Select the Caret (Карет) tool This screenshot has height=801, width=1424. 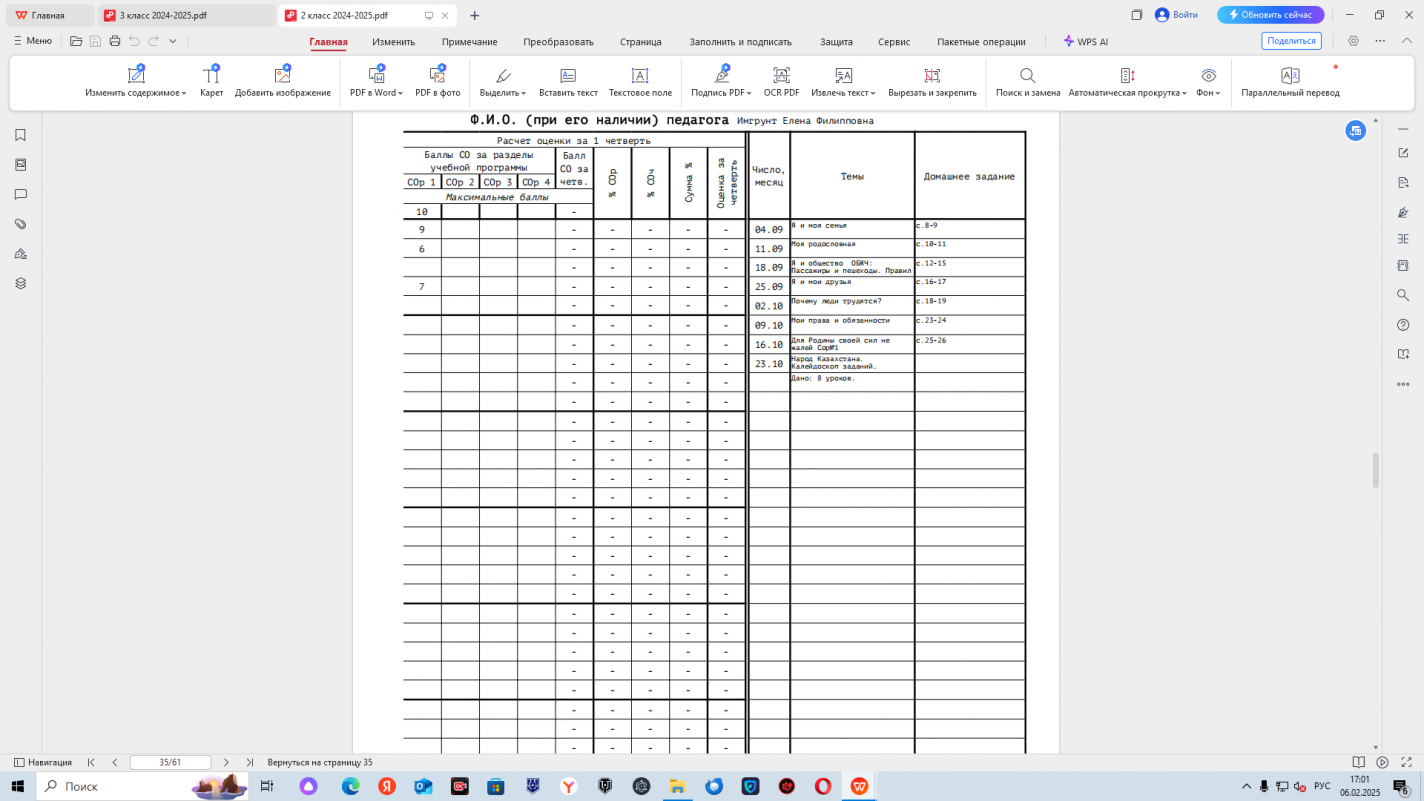[211, 76]
